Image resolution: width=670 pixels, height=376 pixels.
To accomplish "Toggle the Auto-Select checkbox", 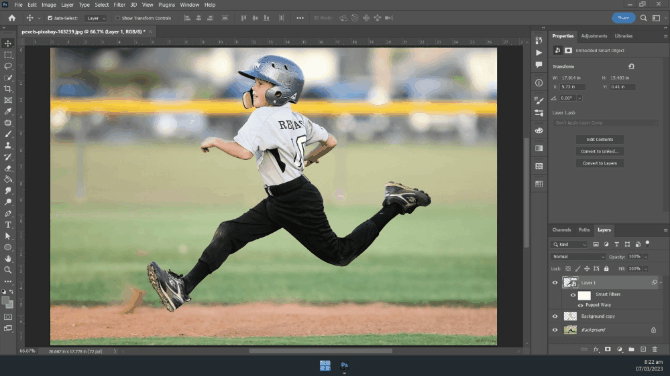I will pos(50,18).
